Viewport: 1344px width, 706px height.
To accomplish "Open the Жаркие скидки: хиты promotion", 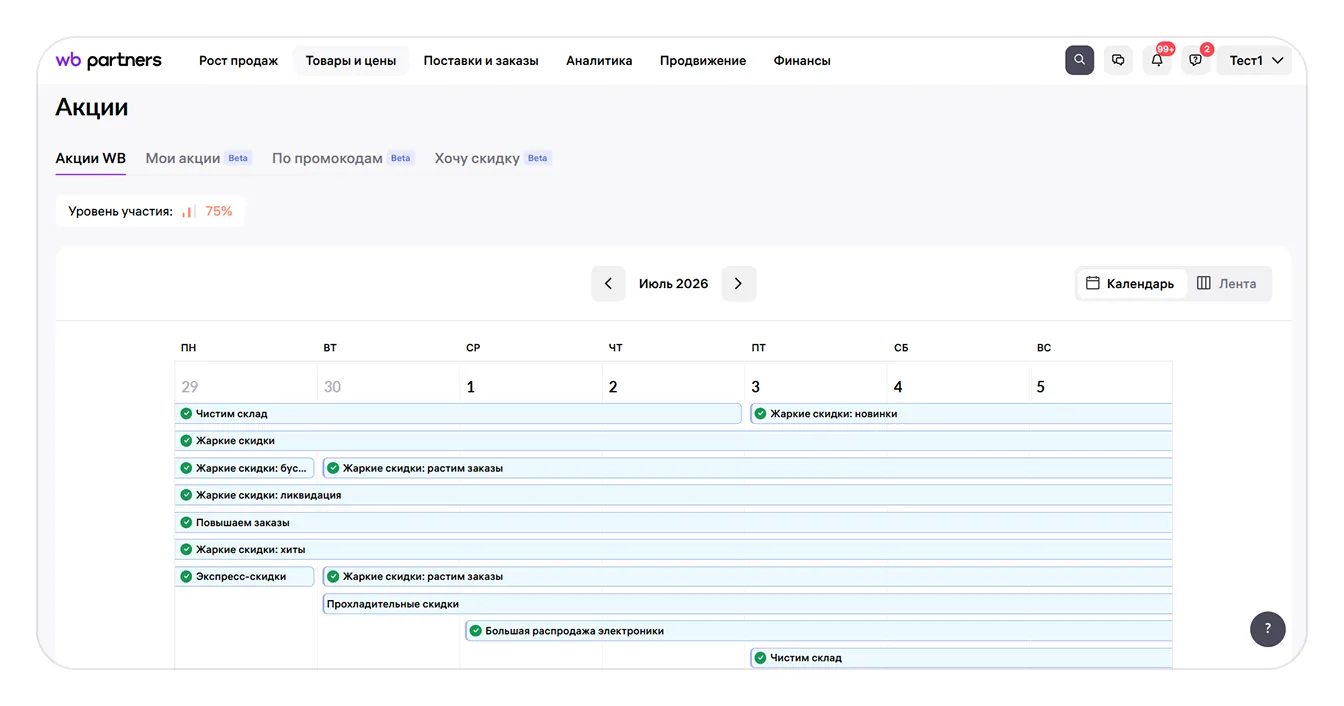I will pos(673,549).
